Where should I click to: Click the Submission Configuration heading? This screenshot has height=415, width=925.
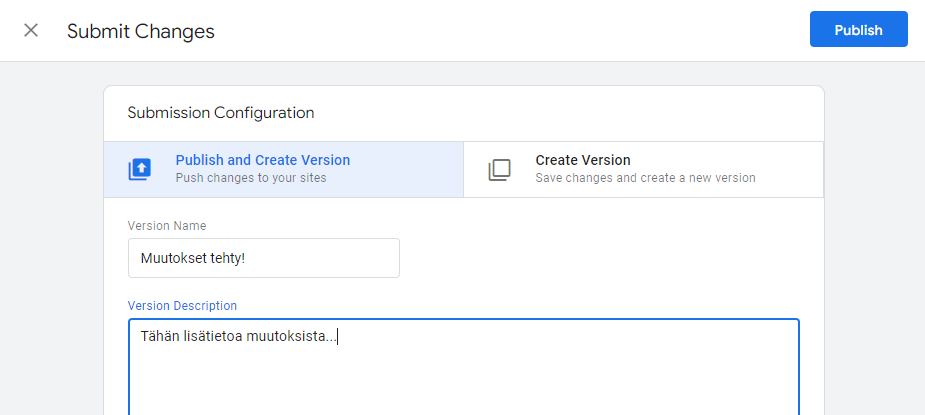(221, 113)
